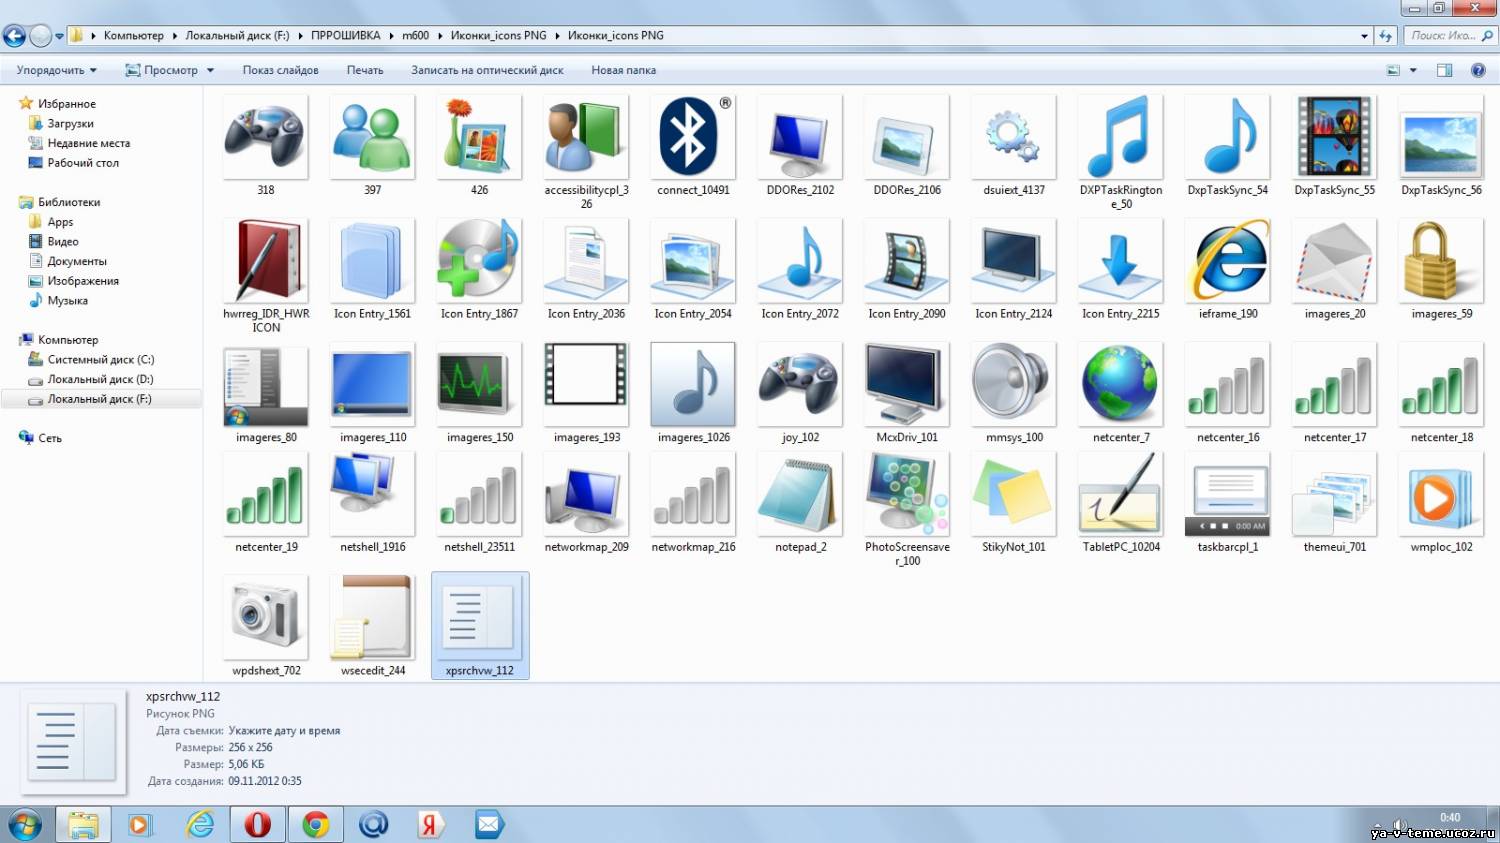The width and height of the screenshot is (1500, 843).
Task: Create a new folder with Новая папка
Action: coord(623,70)
